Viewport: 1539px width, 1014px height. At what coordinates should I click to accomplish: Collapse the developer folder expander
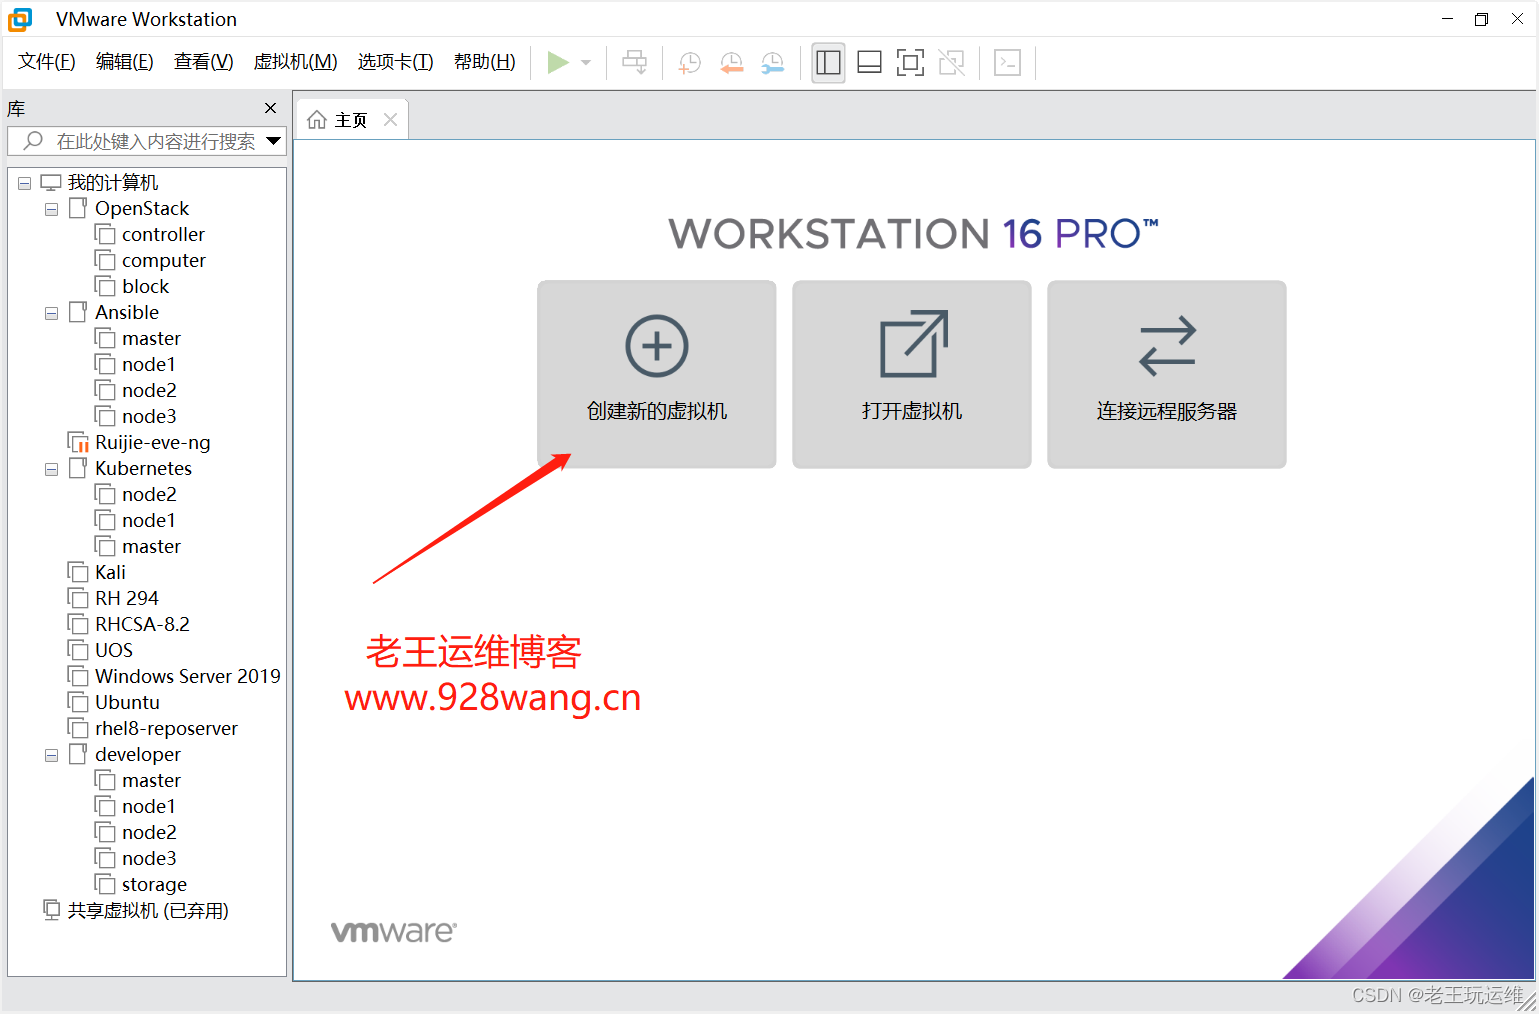click(51, 755)
